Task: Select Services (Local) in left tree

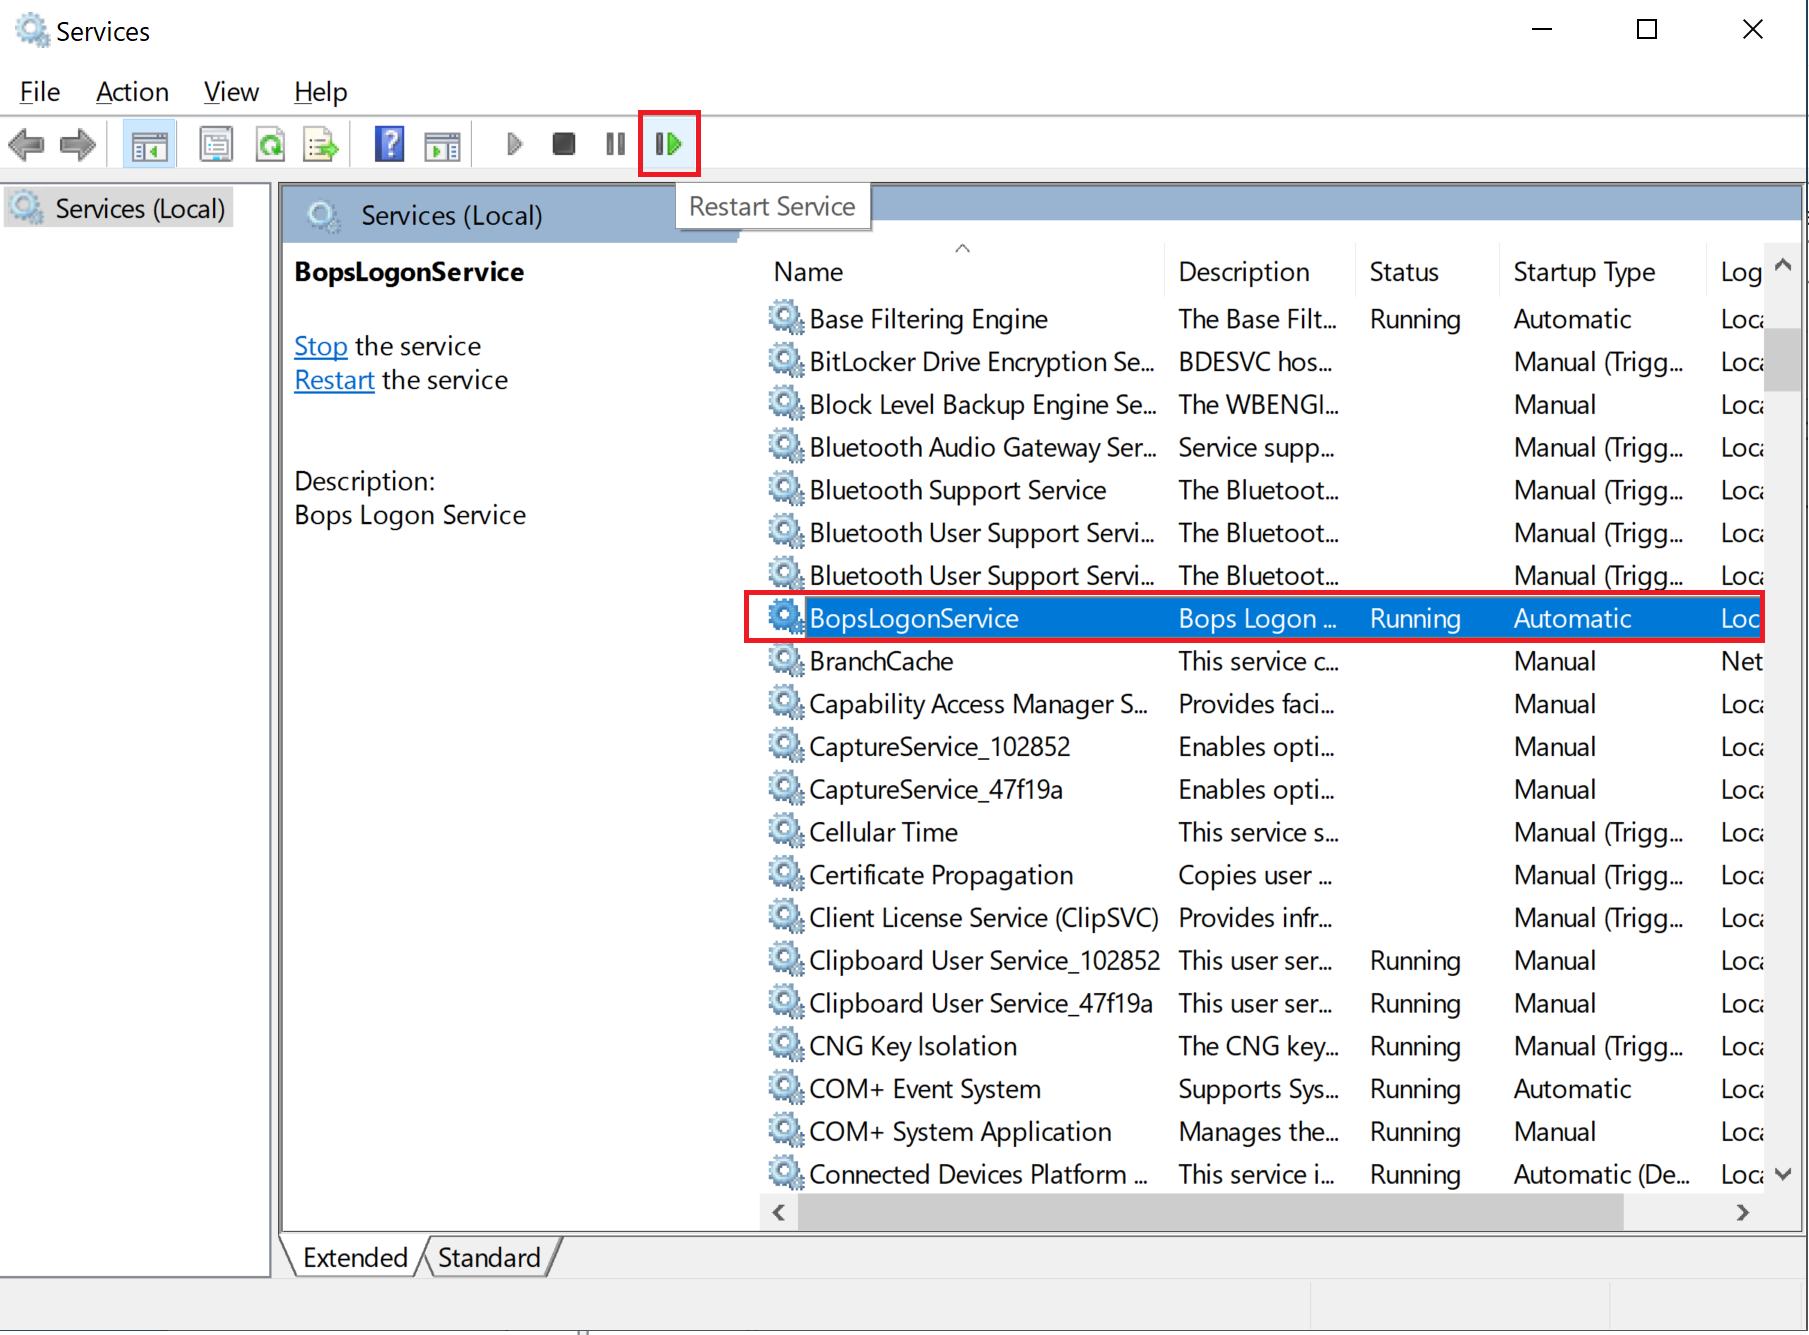Action: pyautogui.click(x=139, y=209)
